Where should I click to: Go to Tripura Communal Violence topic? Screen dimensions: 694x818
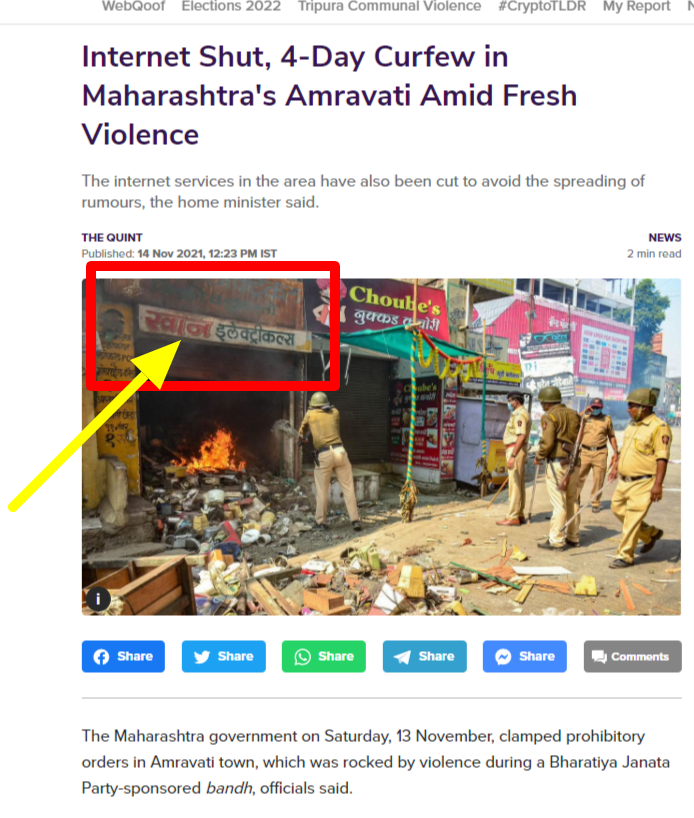point(389,6)
